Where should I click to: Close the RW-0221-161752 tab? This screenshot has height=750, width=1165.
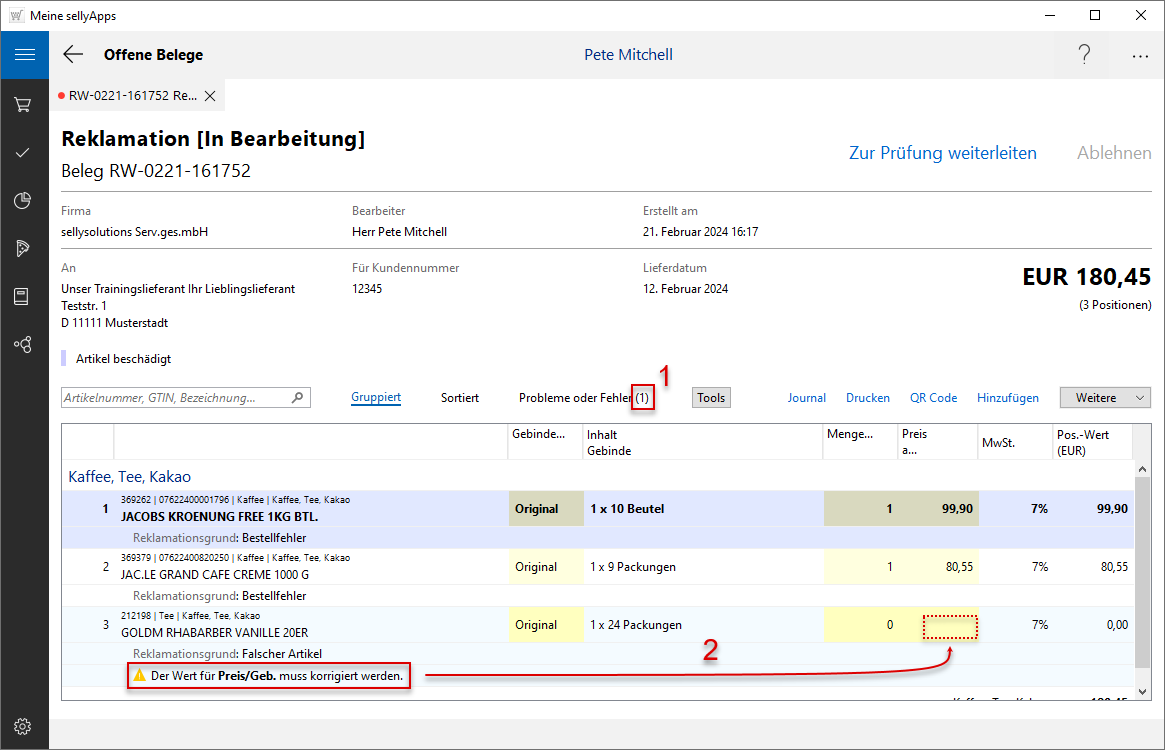click(210, 96)
